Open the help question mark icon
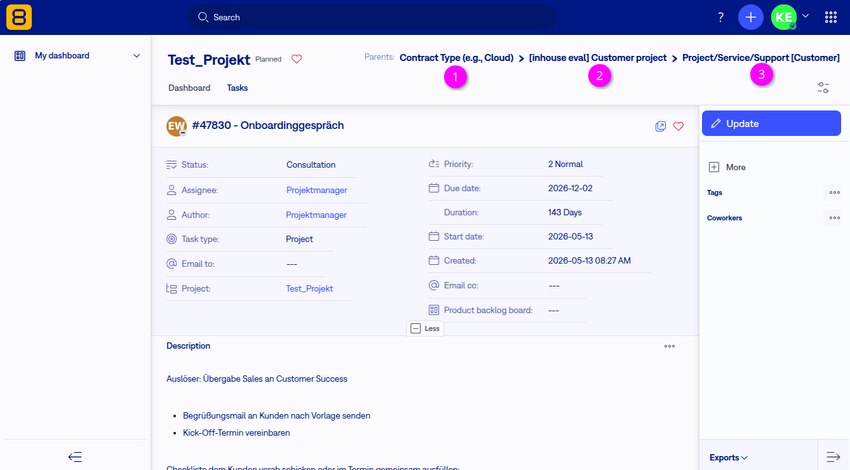This screenshot has width=850, height=470. 720,17
